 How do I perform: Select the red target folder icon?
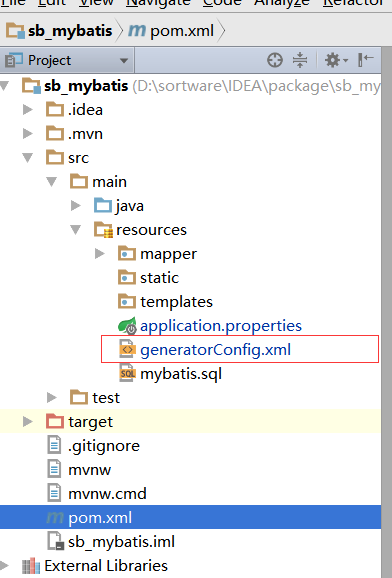click(55, 421)
